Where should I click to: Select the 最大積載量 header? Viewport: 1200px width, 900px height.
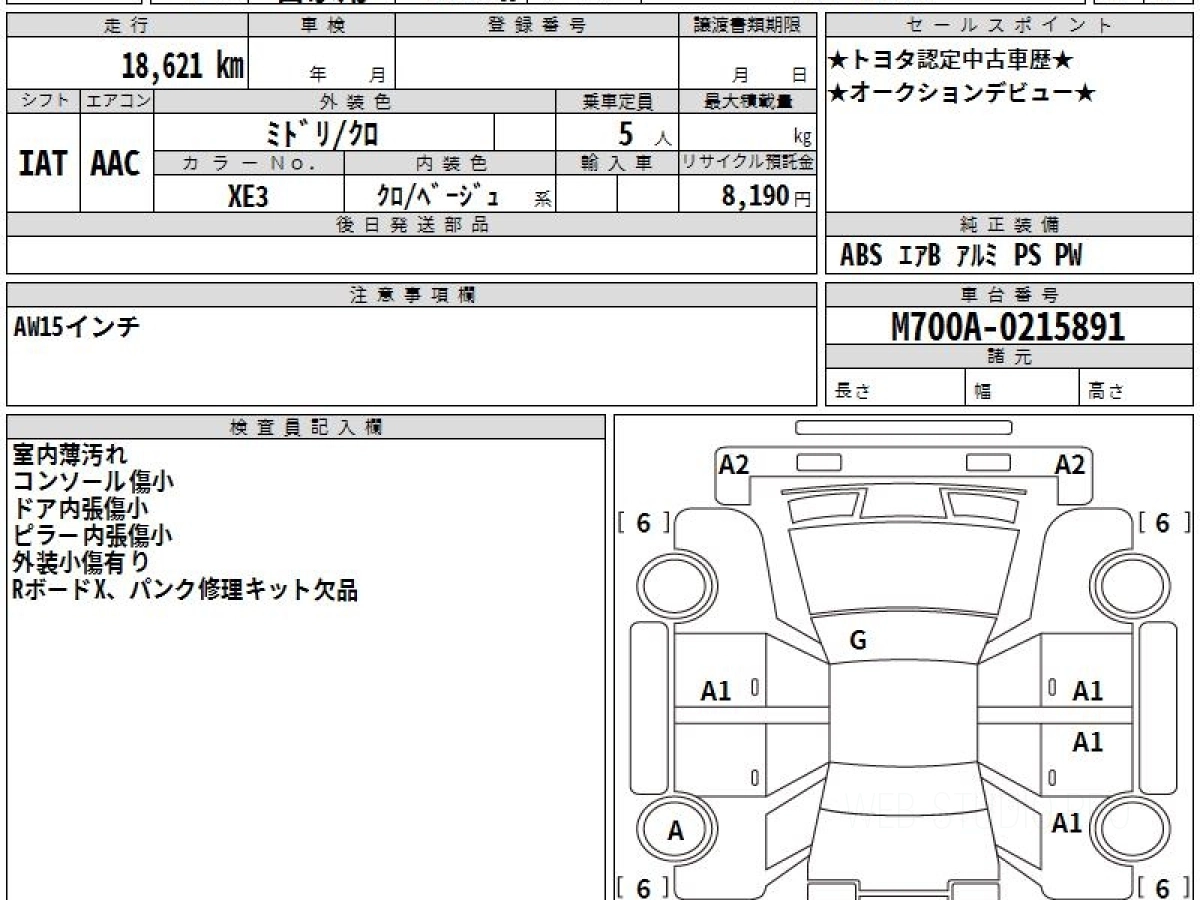point(747,101)
